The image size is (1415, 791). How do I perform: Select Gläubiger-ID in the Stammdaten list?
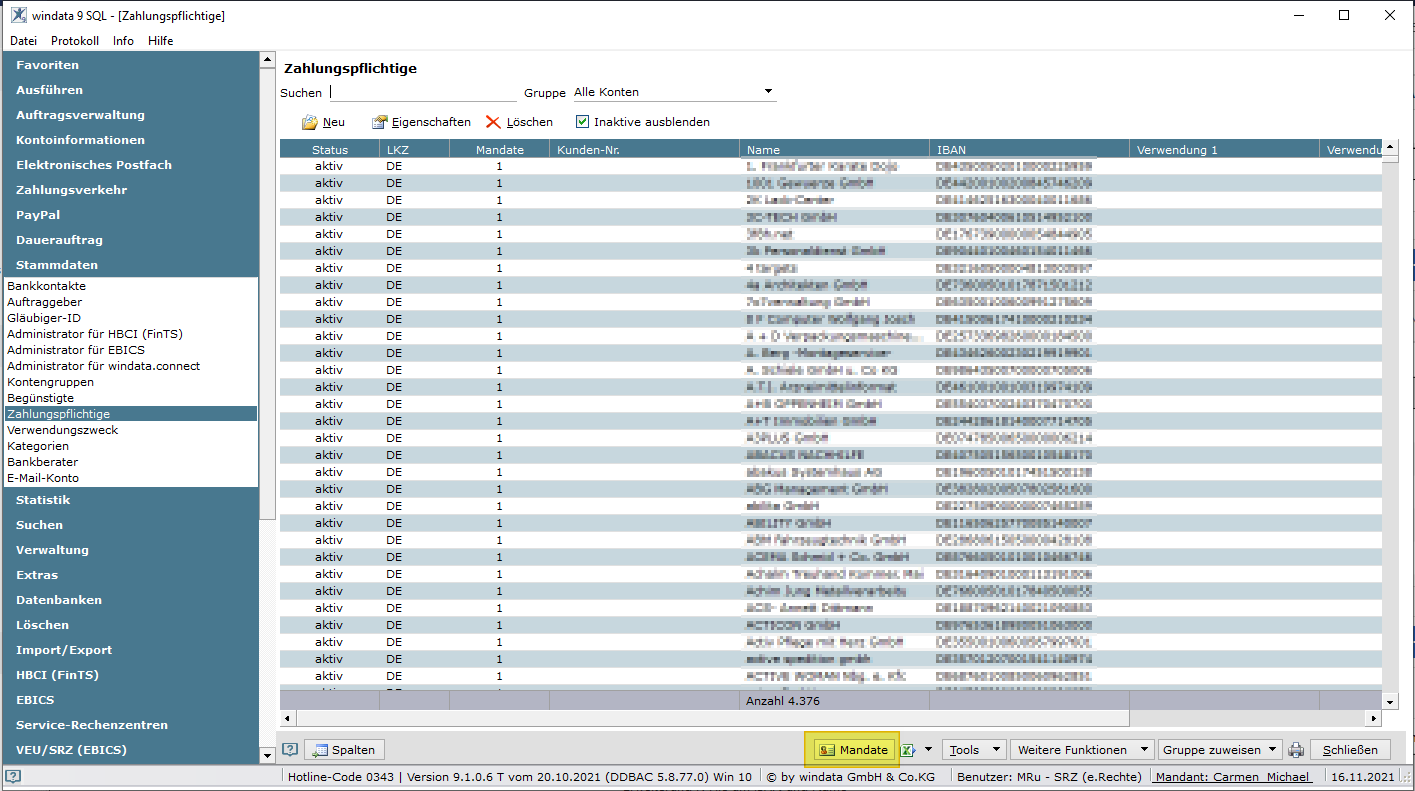coord(44,318)
